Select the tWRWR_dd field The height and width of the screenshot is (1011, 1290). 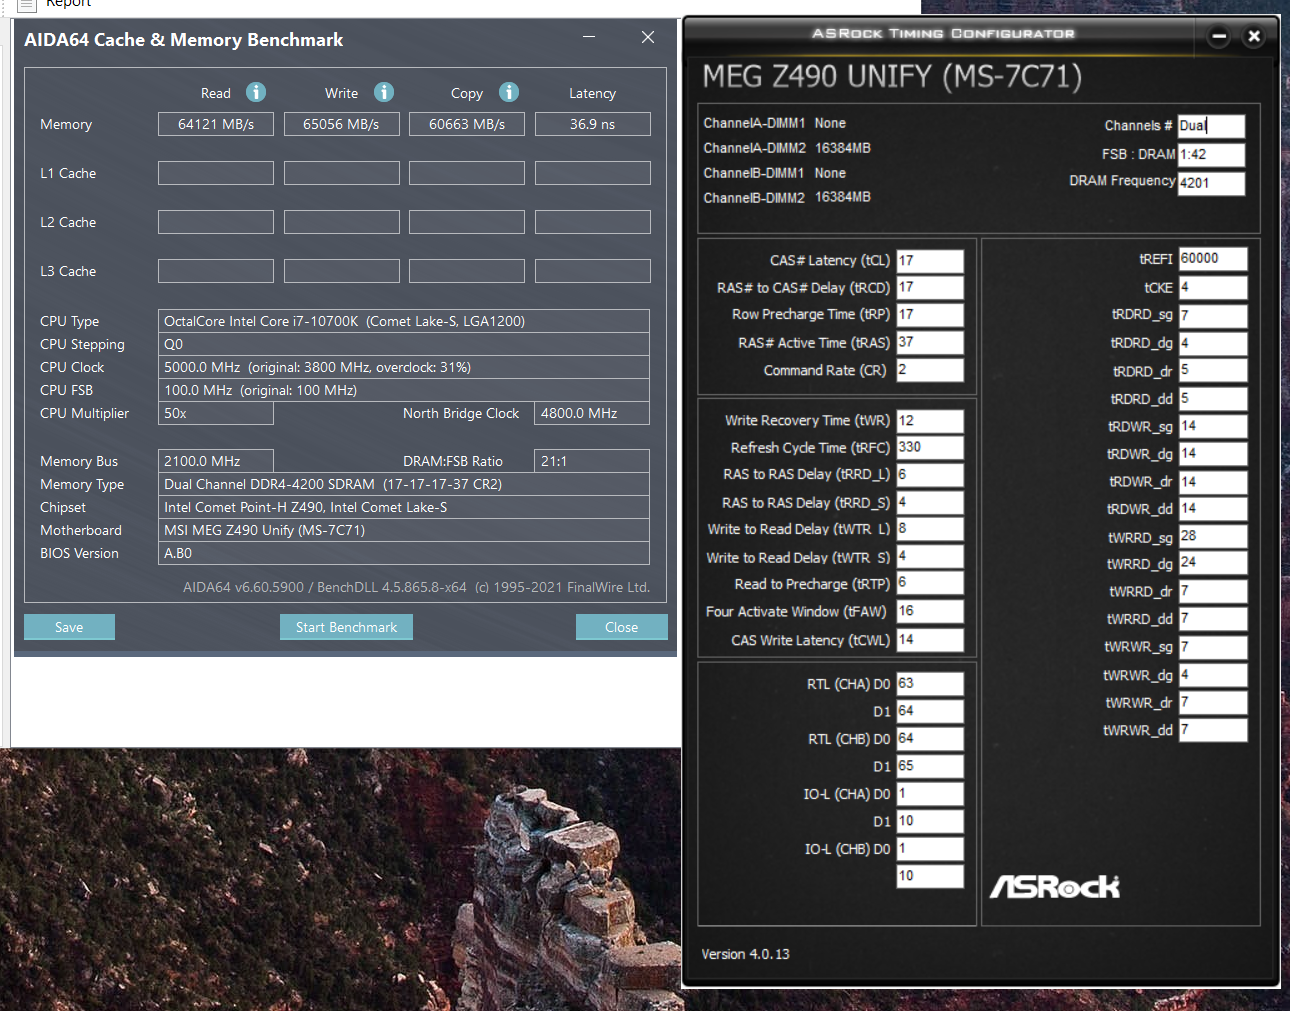1213,730
